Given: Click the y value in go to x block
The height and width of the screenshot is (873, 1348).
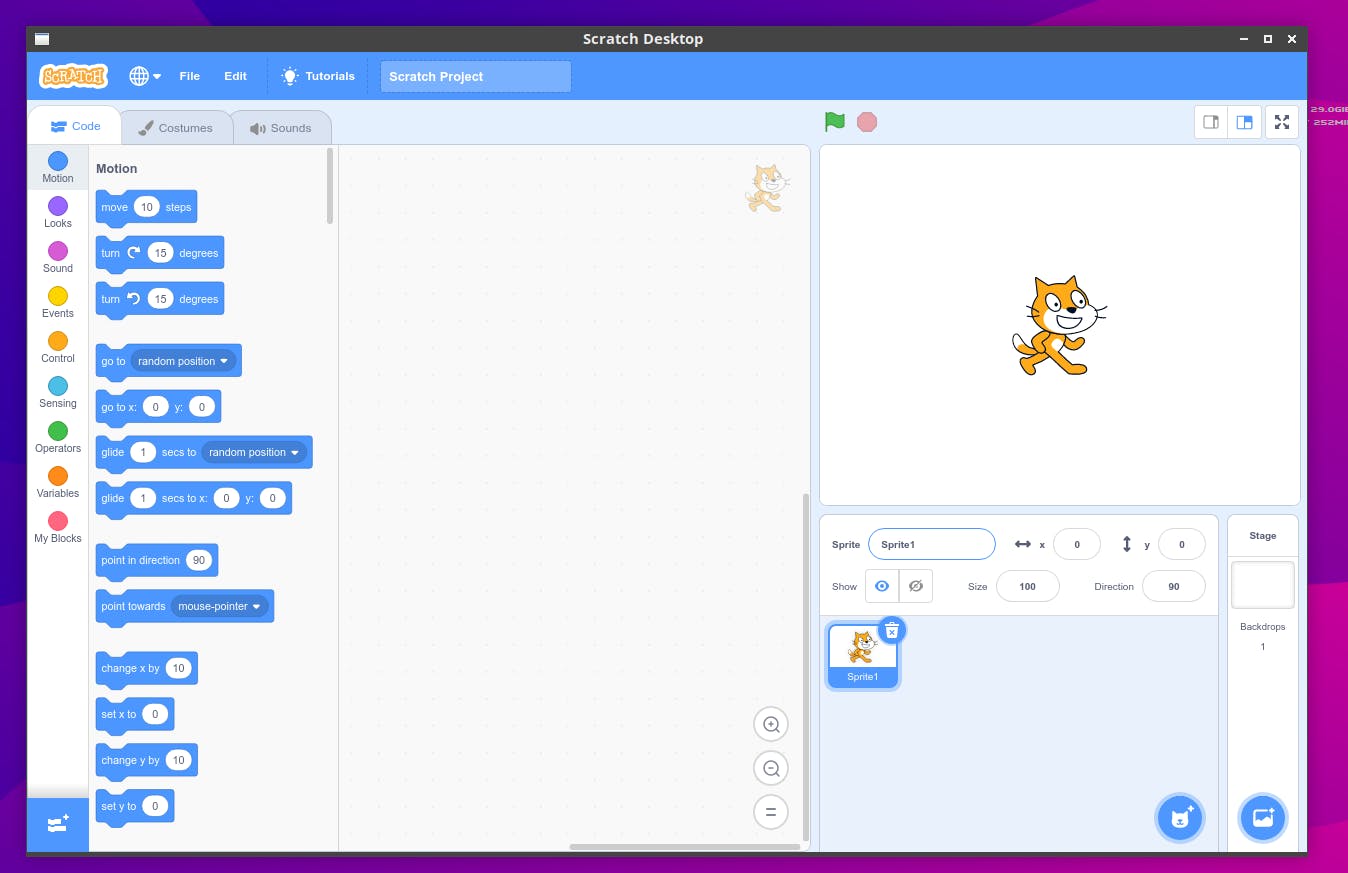Looking at the screenshot, I should click(x=202, y=407).
